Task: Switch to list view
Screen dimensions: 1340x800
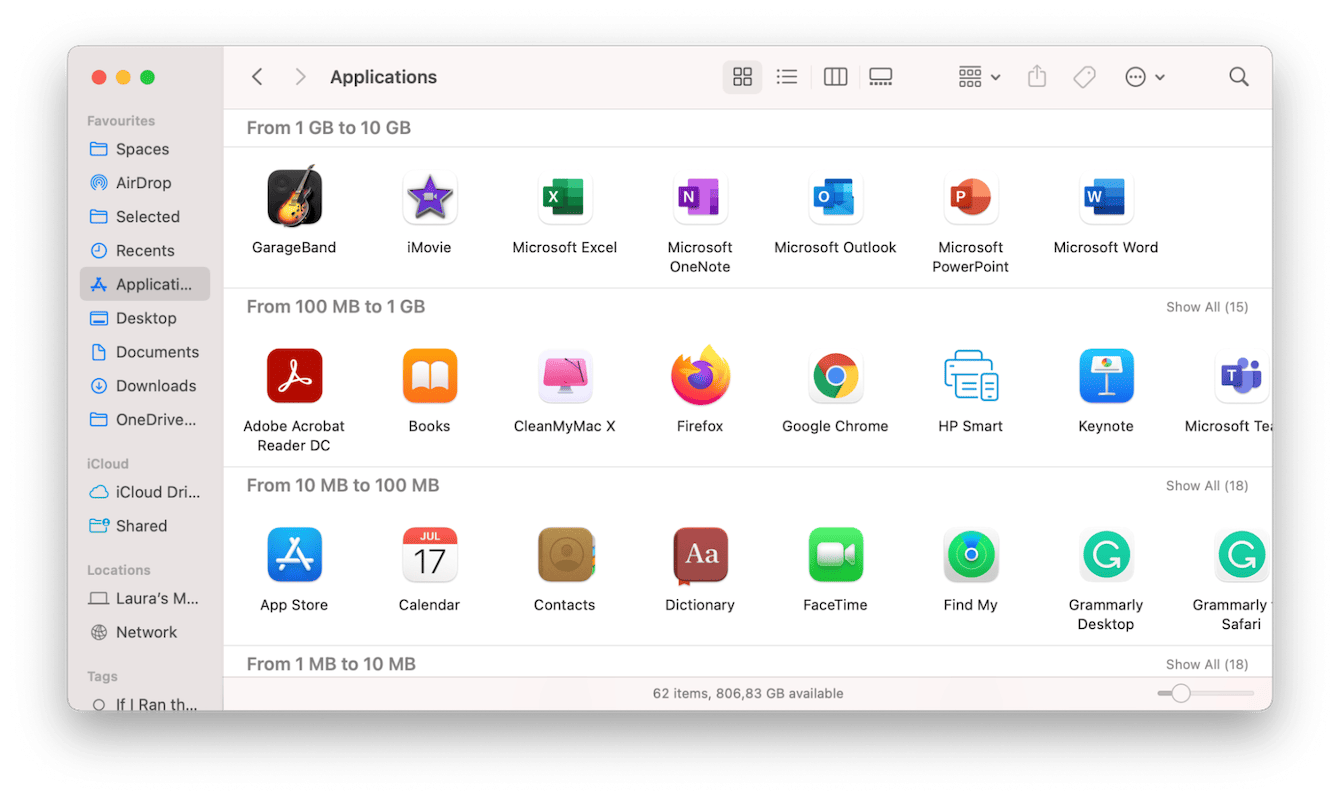Action: (787, 76)
